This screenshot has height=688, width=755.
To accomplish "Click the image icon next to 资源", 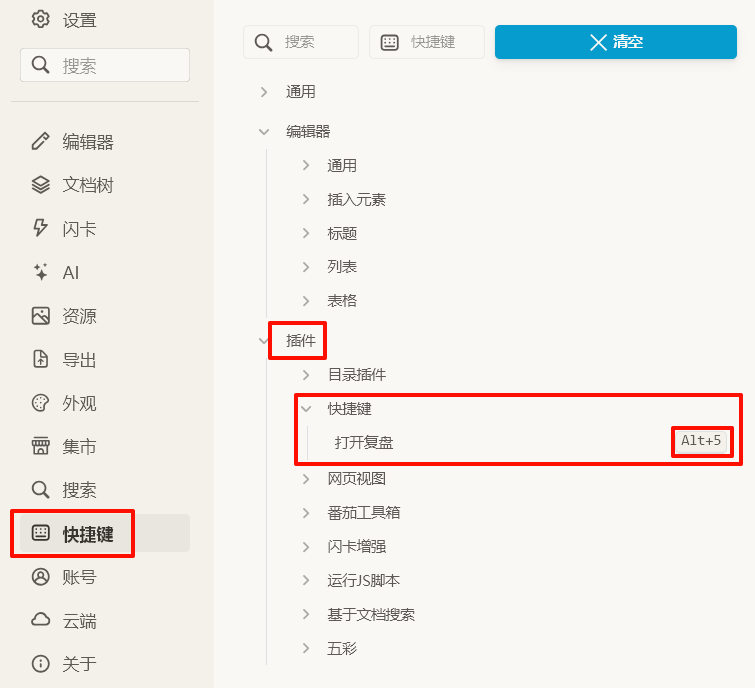I will pos(40,316).
